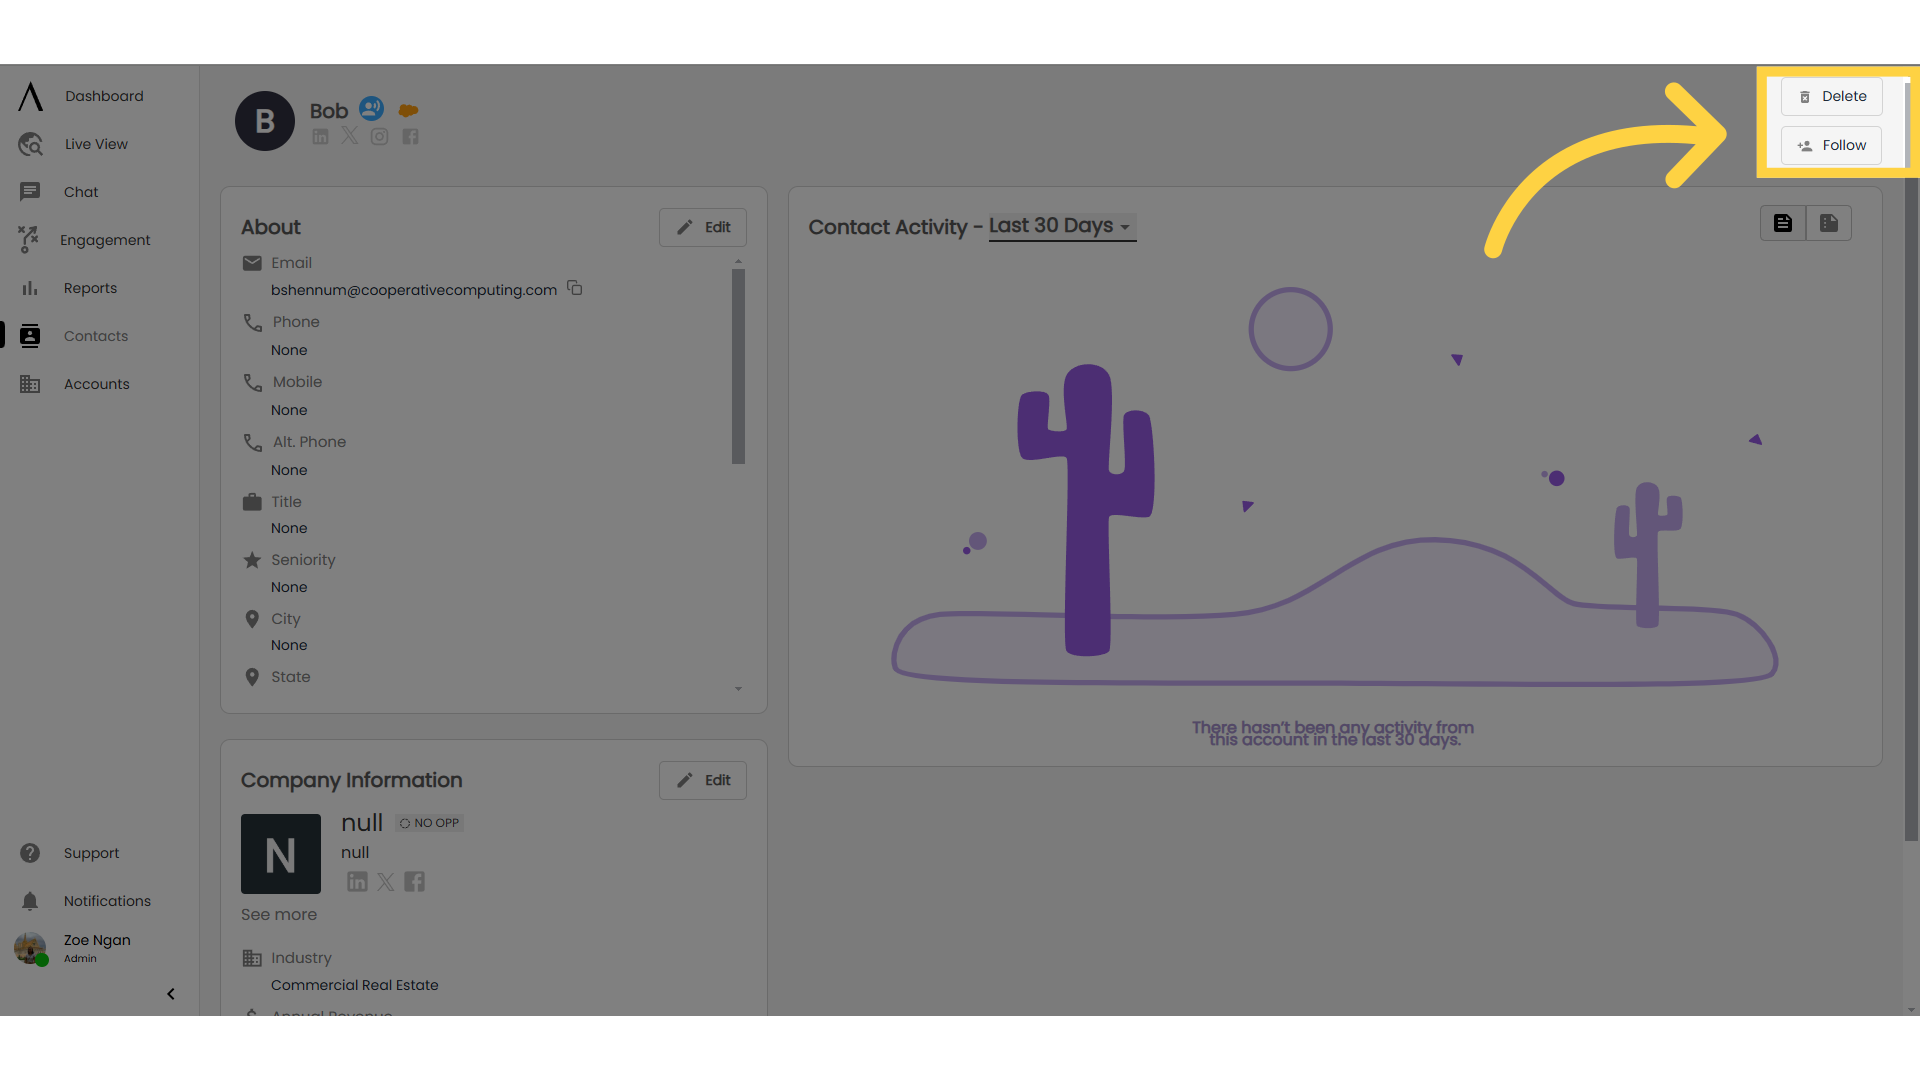Click Edit button in Company Information
1920x1080 pixels.
703,779
